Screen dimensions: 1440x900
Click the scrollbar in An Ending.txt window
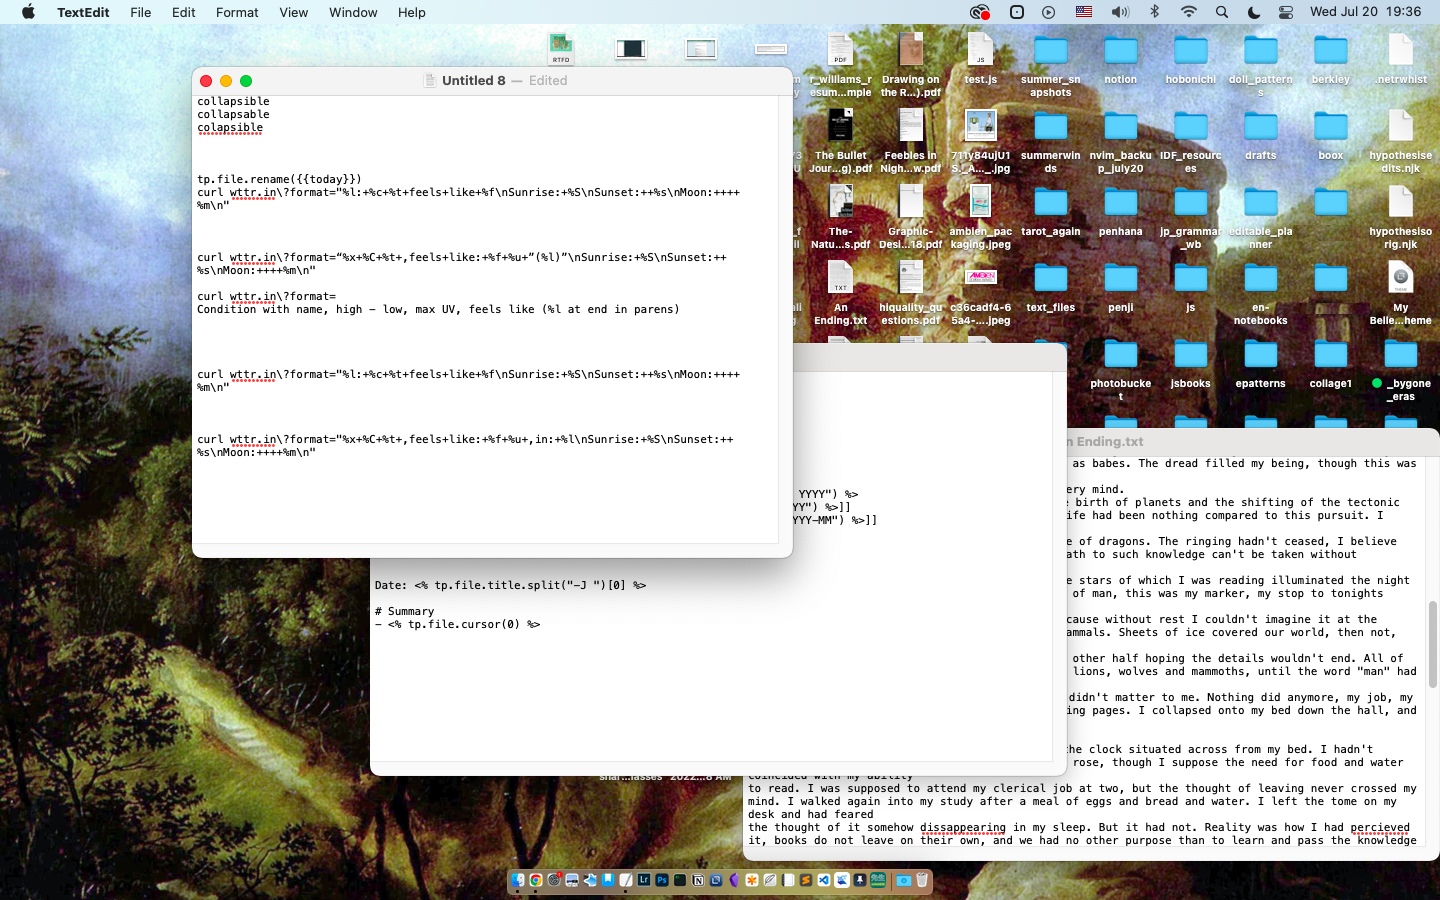click(x=1432, y=645)
